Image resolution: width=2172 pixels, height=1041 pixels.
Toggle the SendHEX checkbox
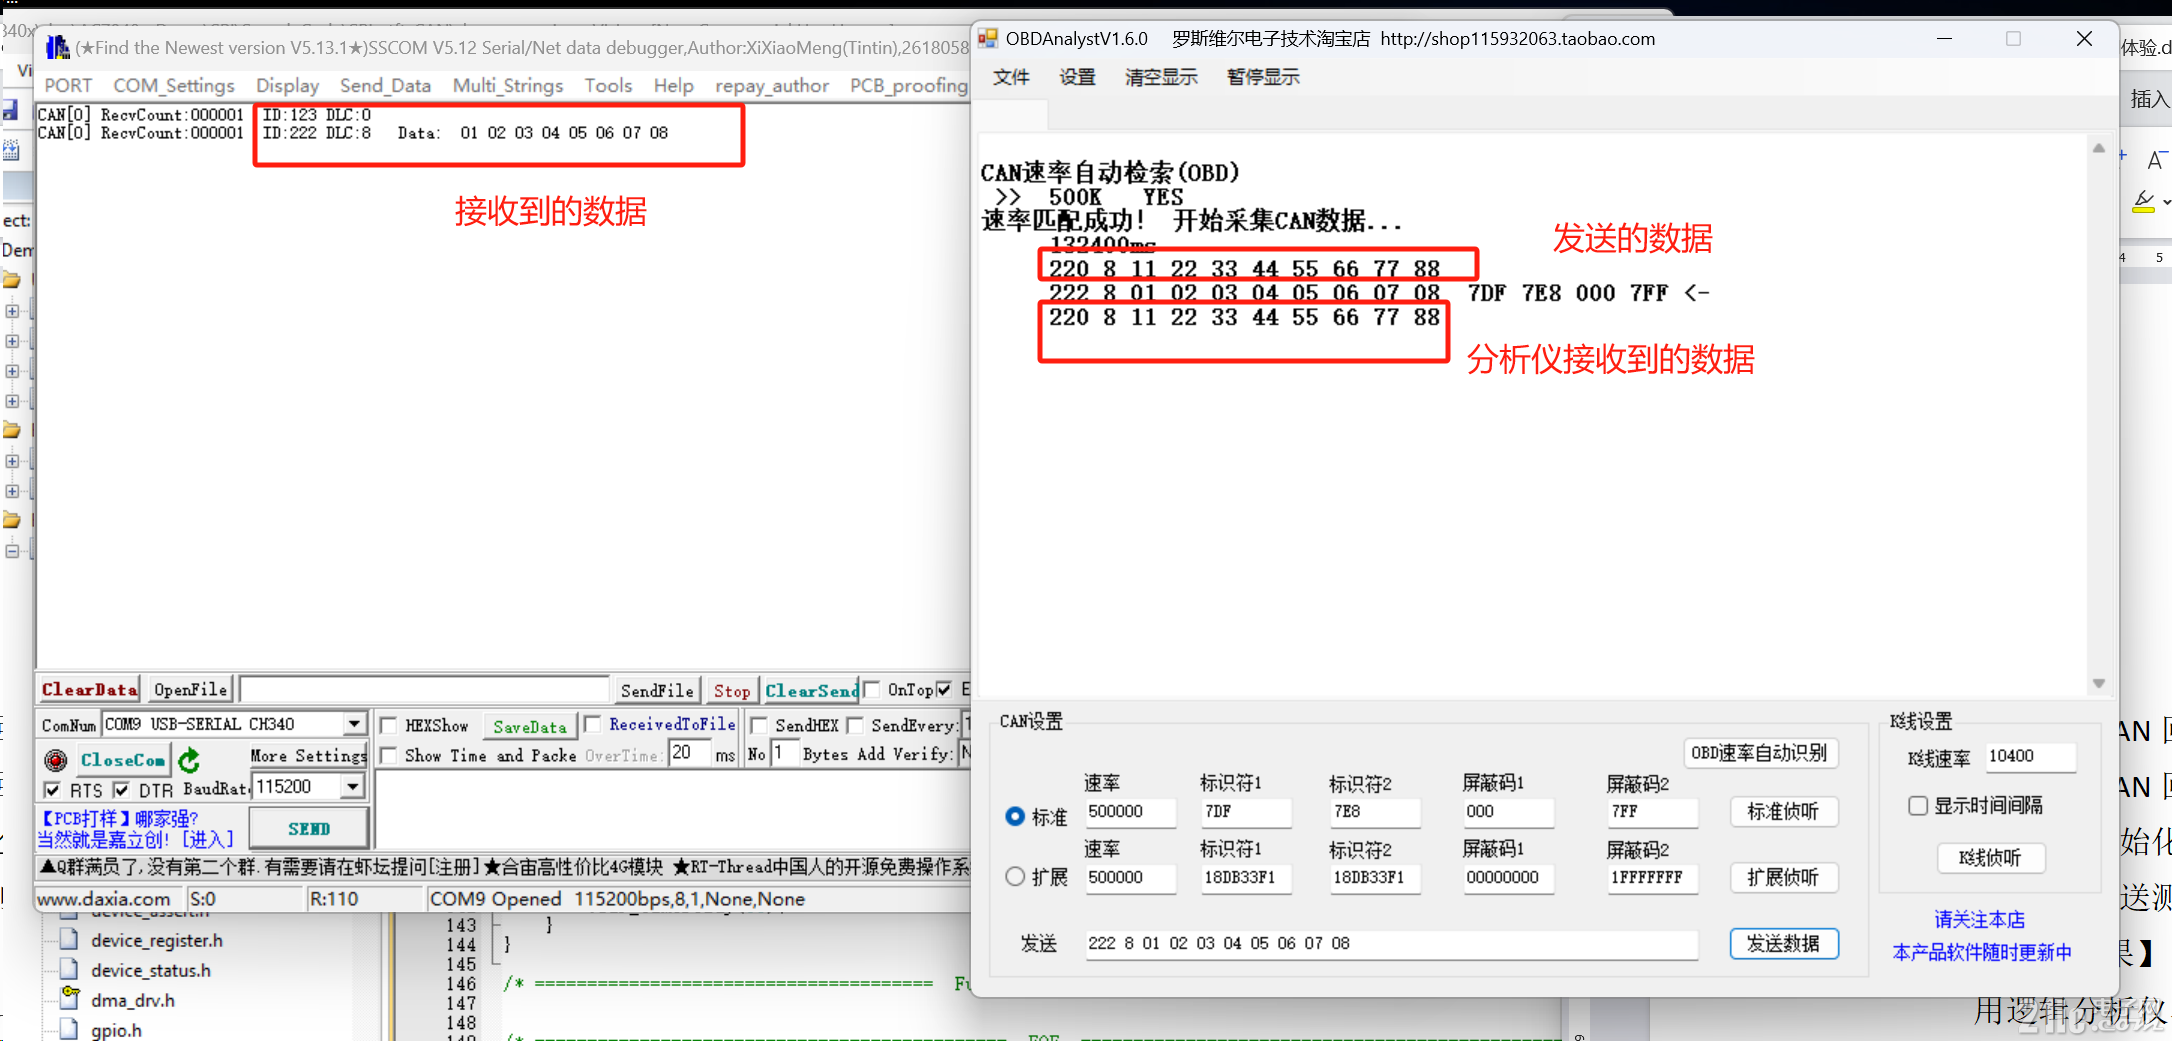pos(758,725)
